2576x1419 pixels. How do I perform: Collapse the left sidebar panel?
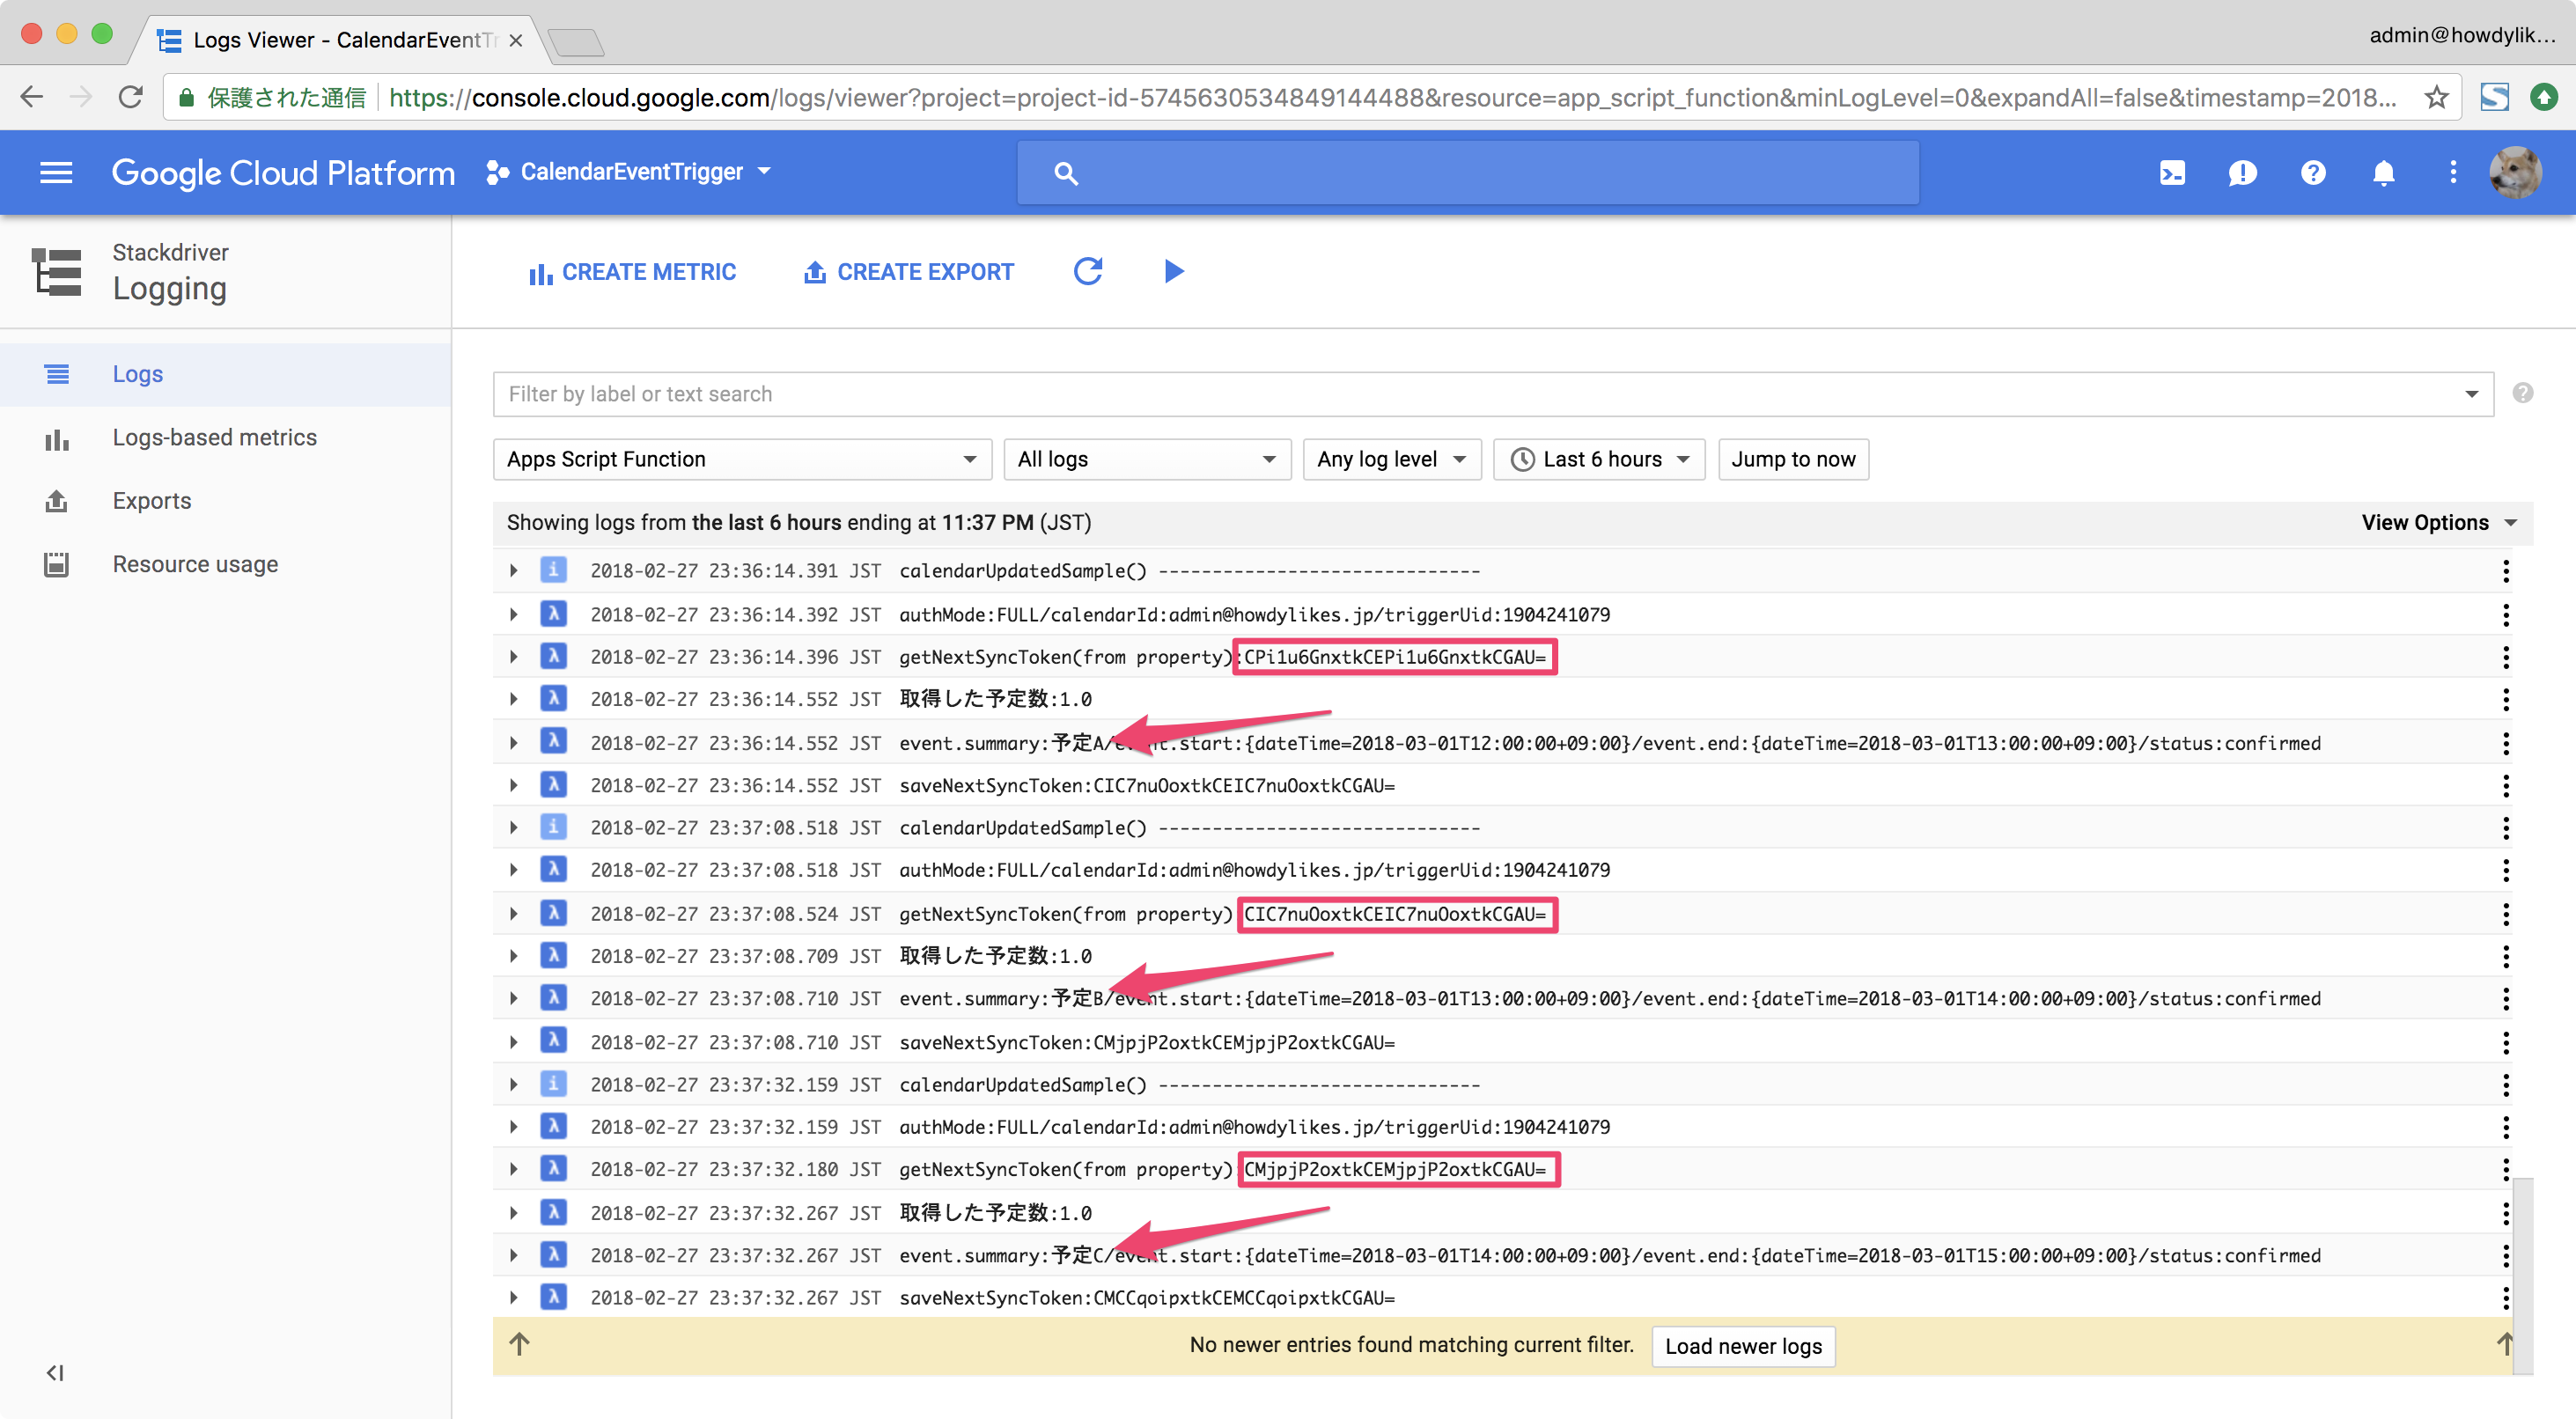click(55, 1373)
